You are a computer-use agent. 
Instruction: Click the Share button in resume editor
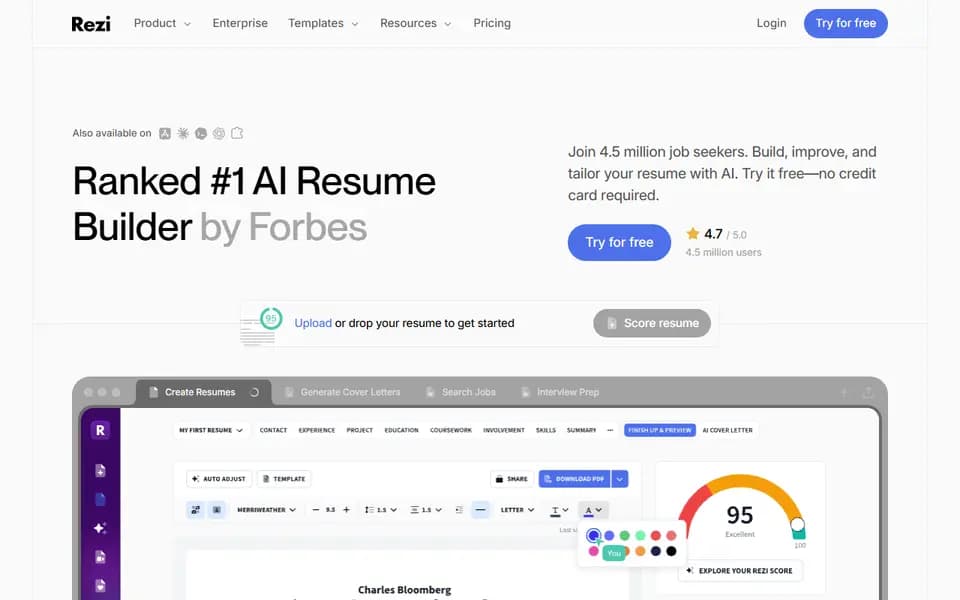pyautogui.click(x=512, y=479)
